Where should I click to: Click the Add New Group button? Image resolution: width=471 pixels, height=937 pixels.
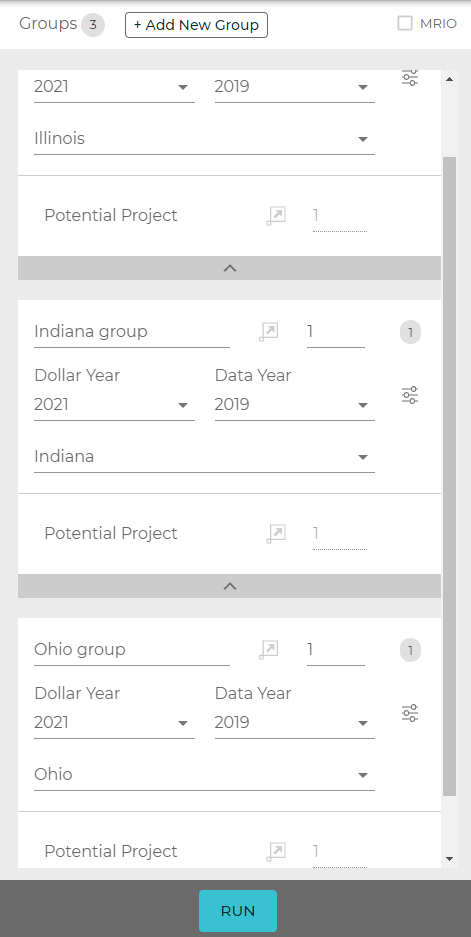click(196, 25)
